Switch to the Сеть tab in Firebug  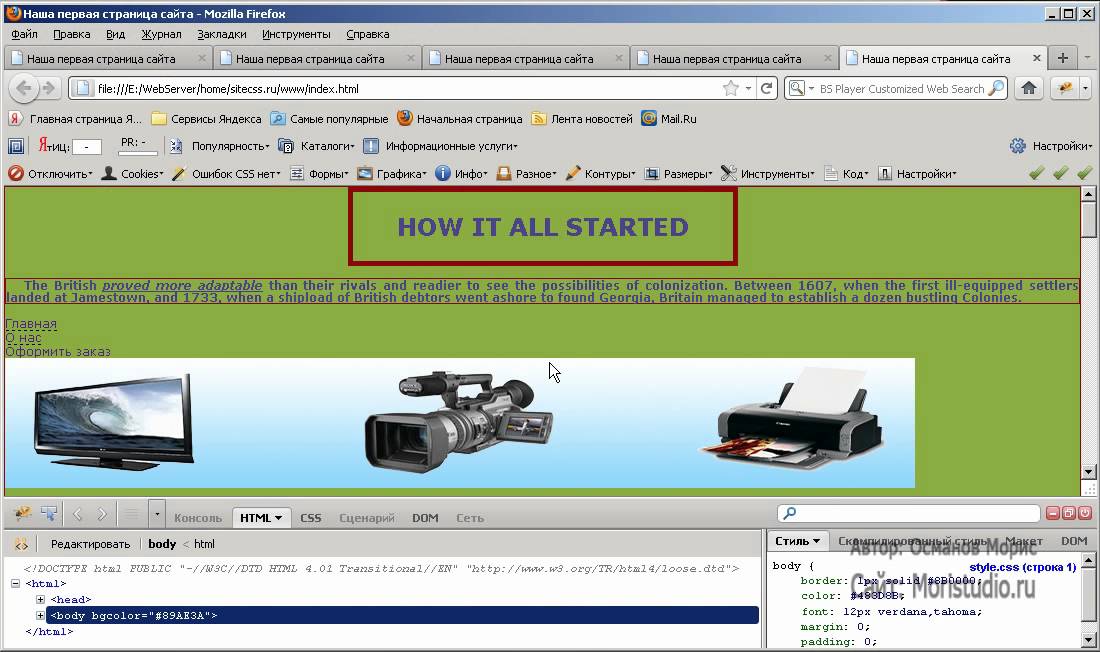[470, 518]
